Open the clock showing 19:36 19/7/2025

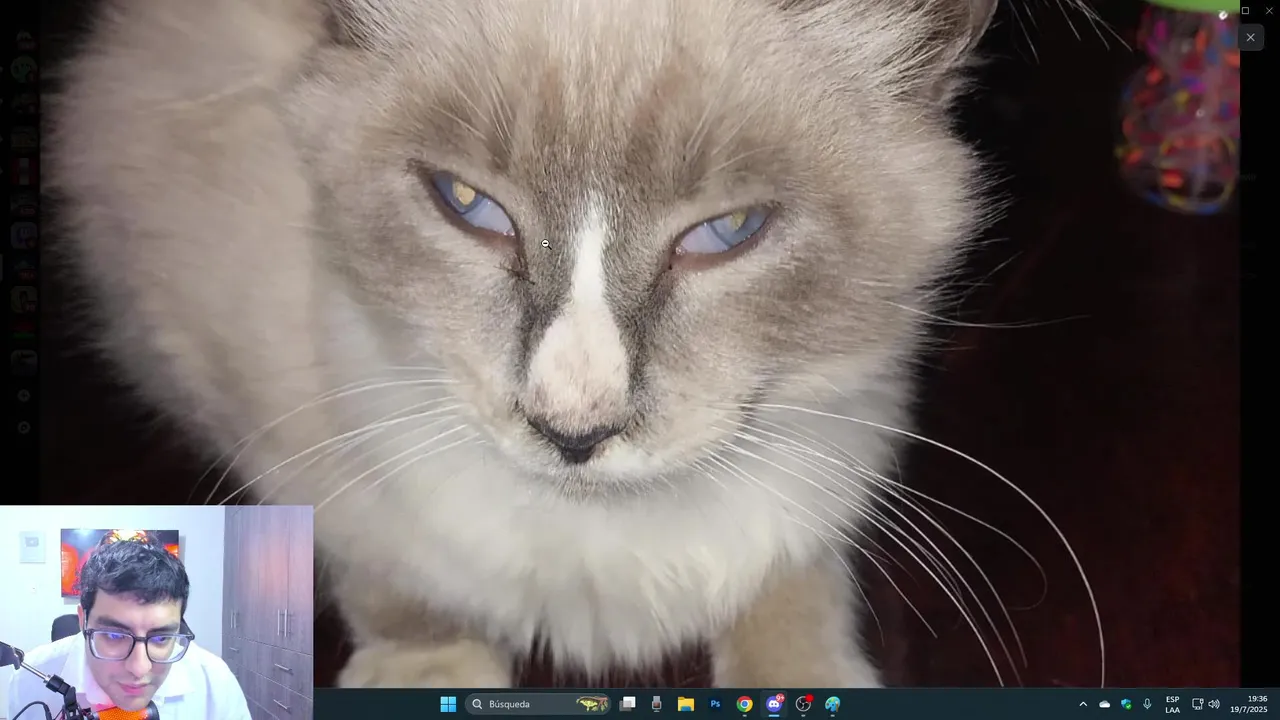pos(1249,704)
